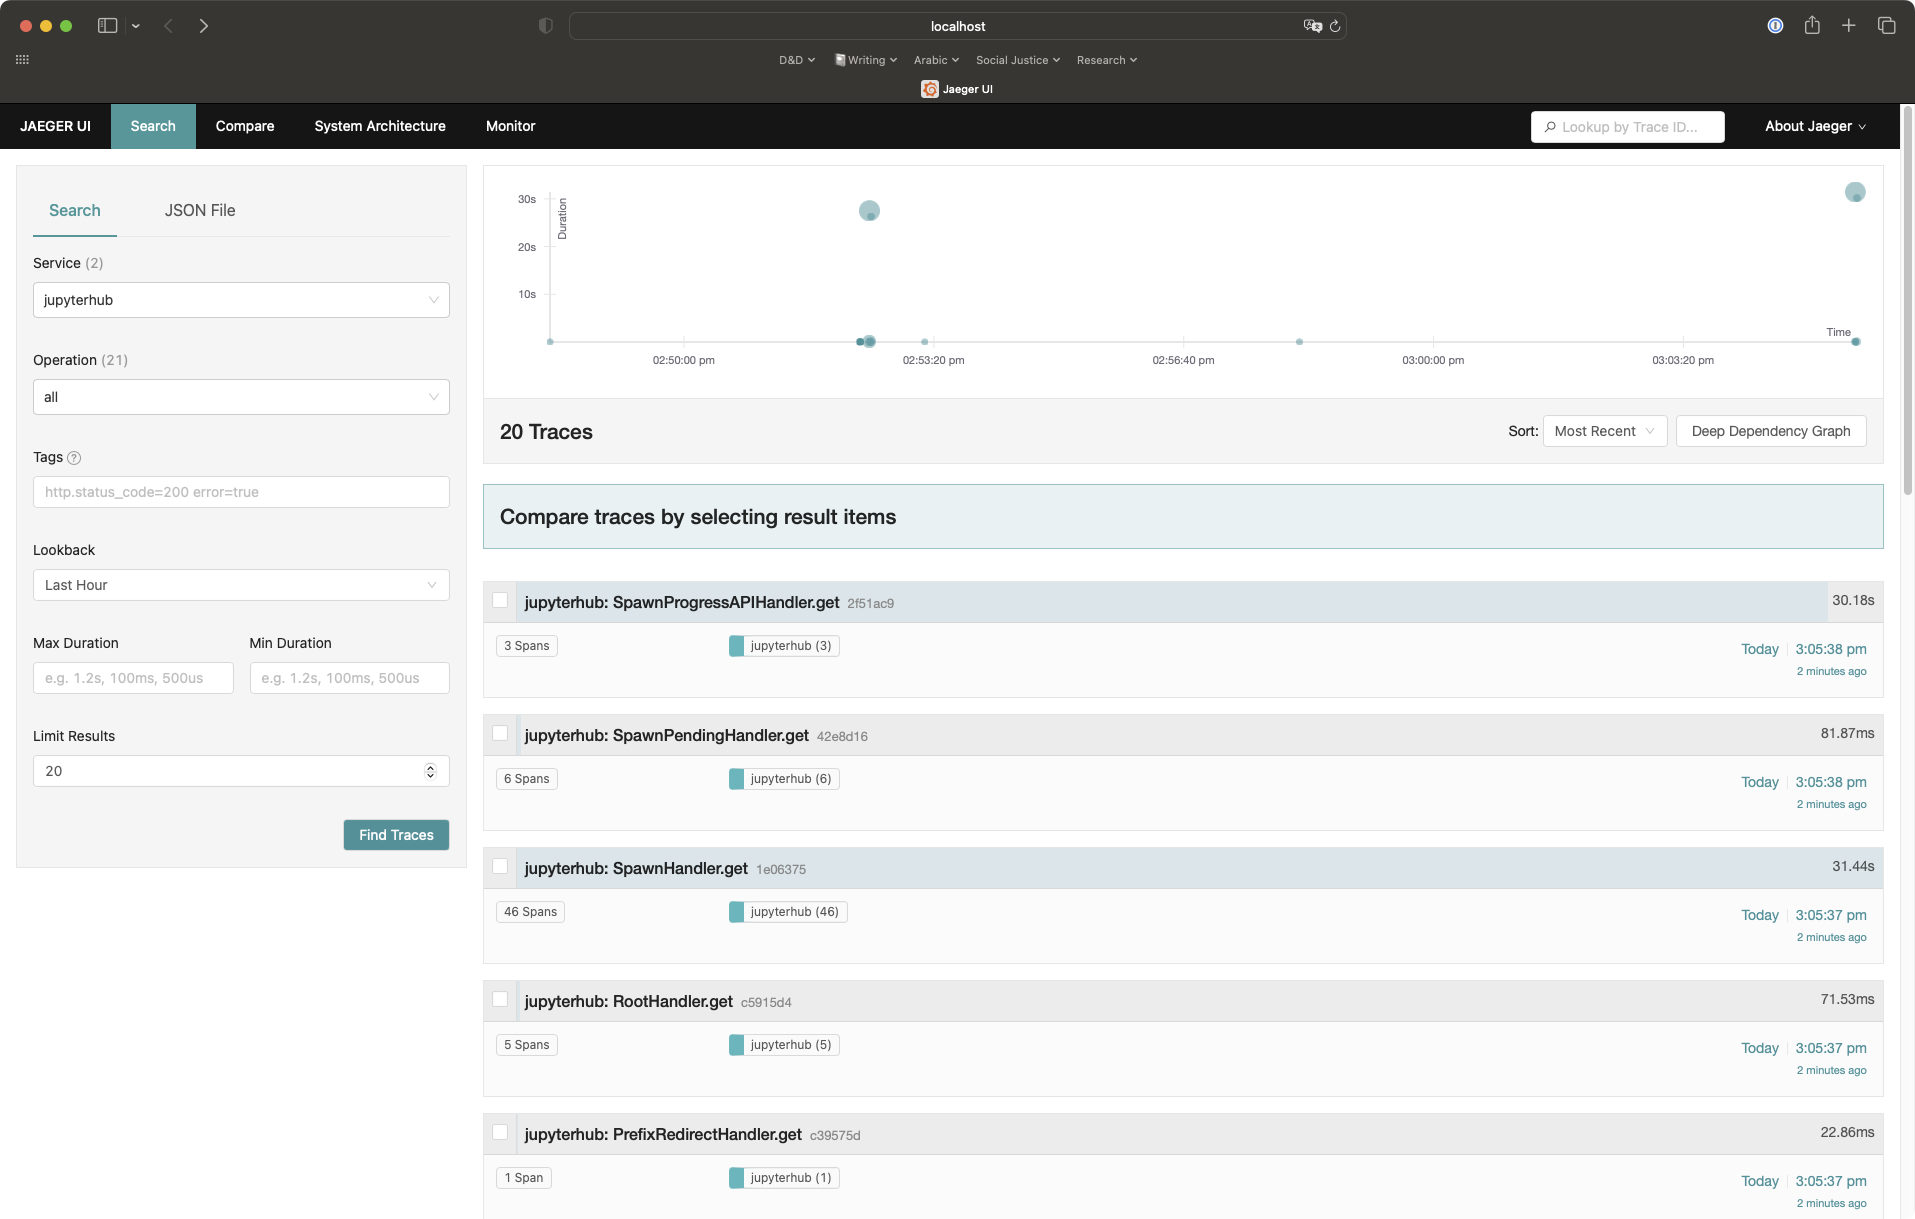Image resolution: width=1915 pixels, height=1219 pixels.
Task: Open the Social Justice bookmarks folder
Action: pyautogui.click(x=1018, y=60)
